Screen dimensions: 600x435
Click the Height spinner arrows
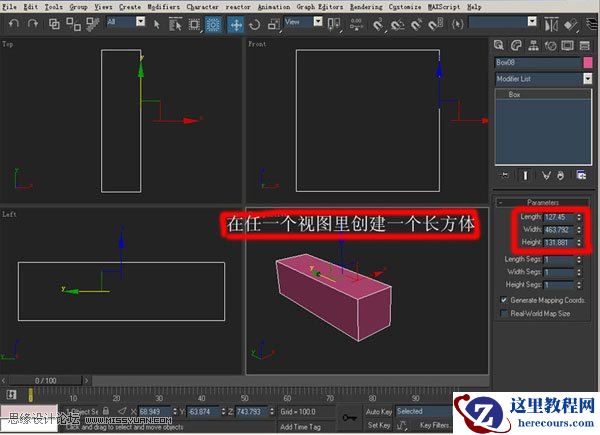579,243
